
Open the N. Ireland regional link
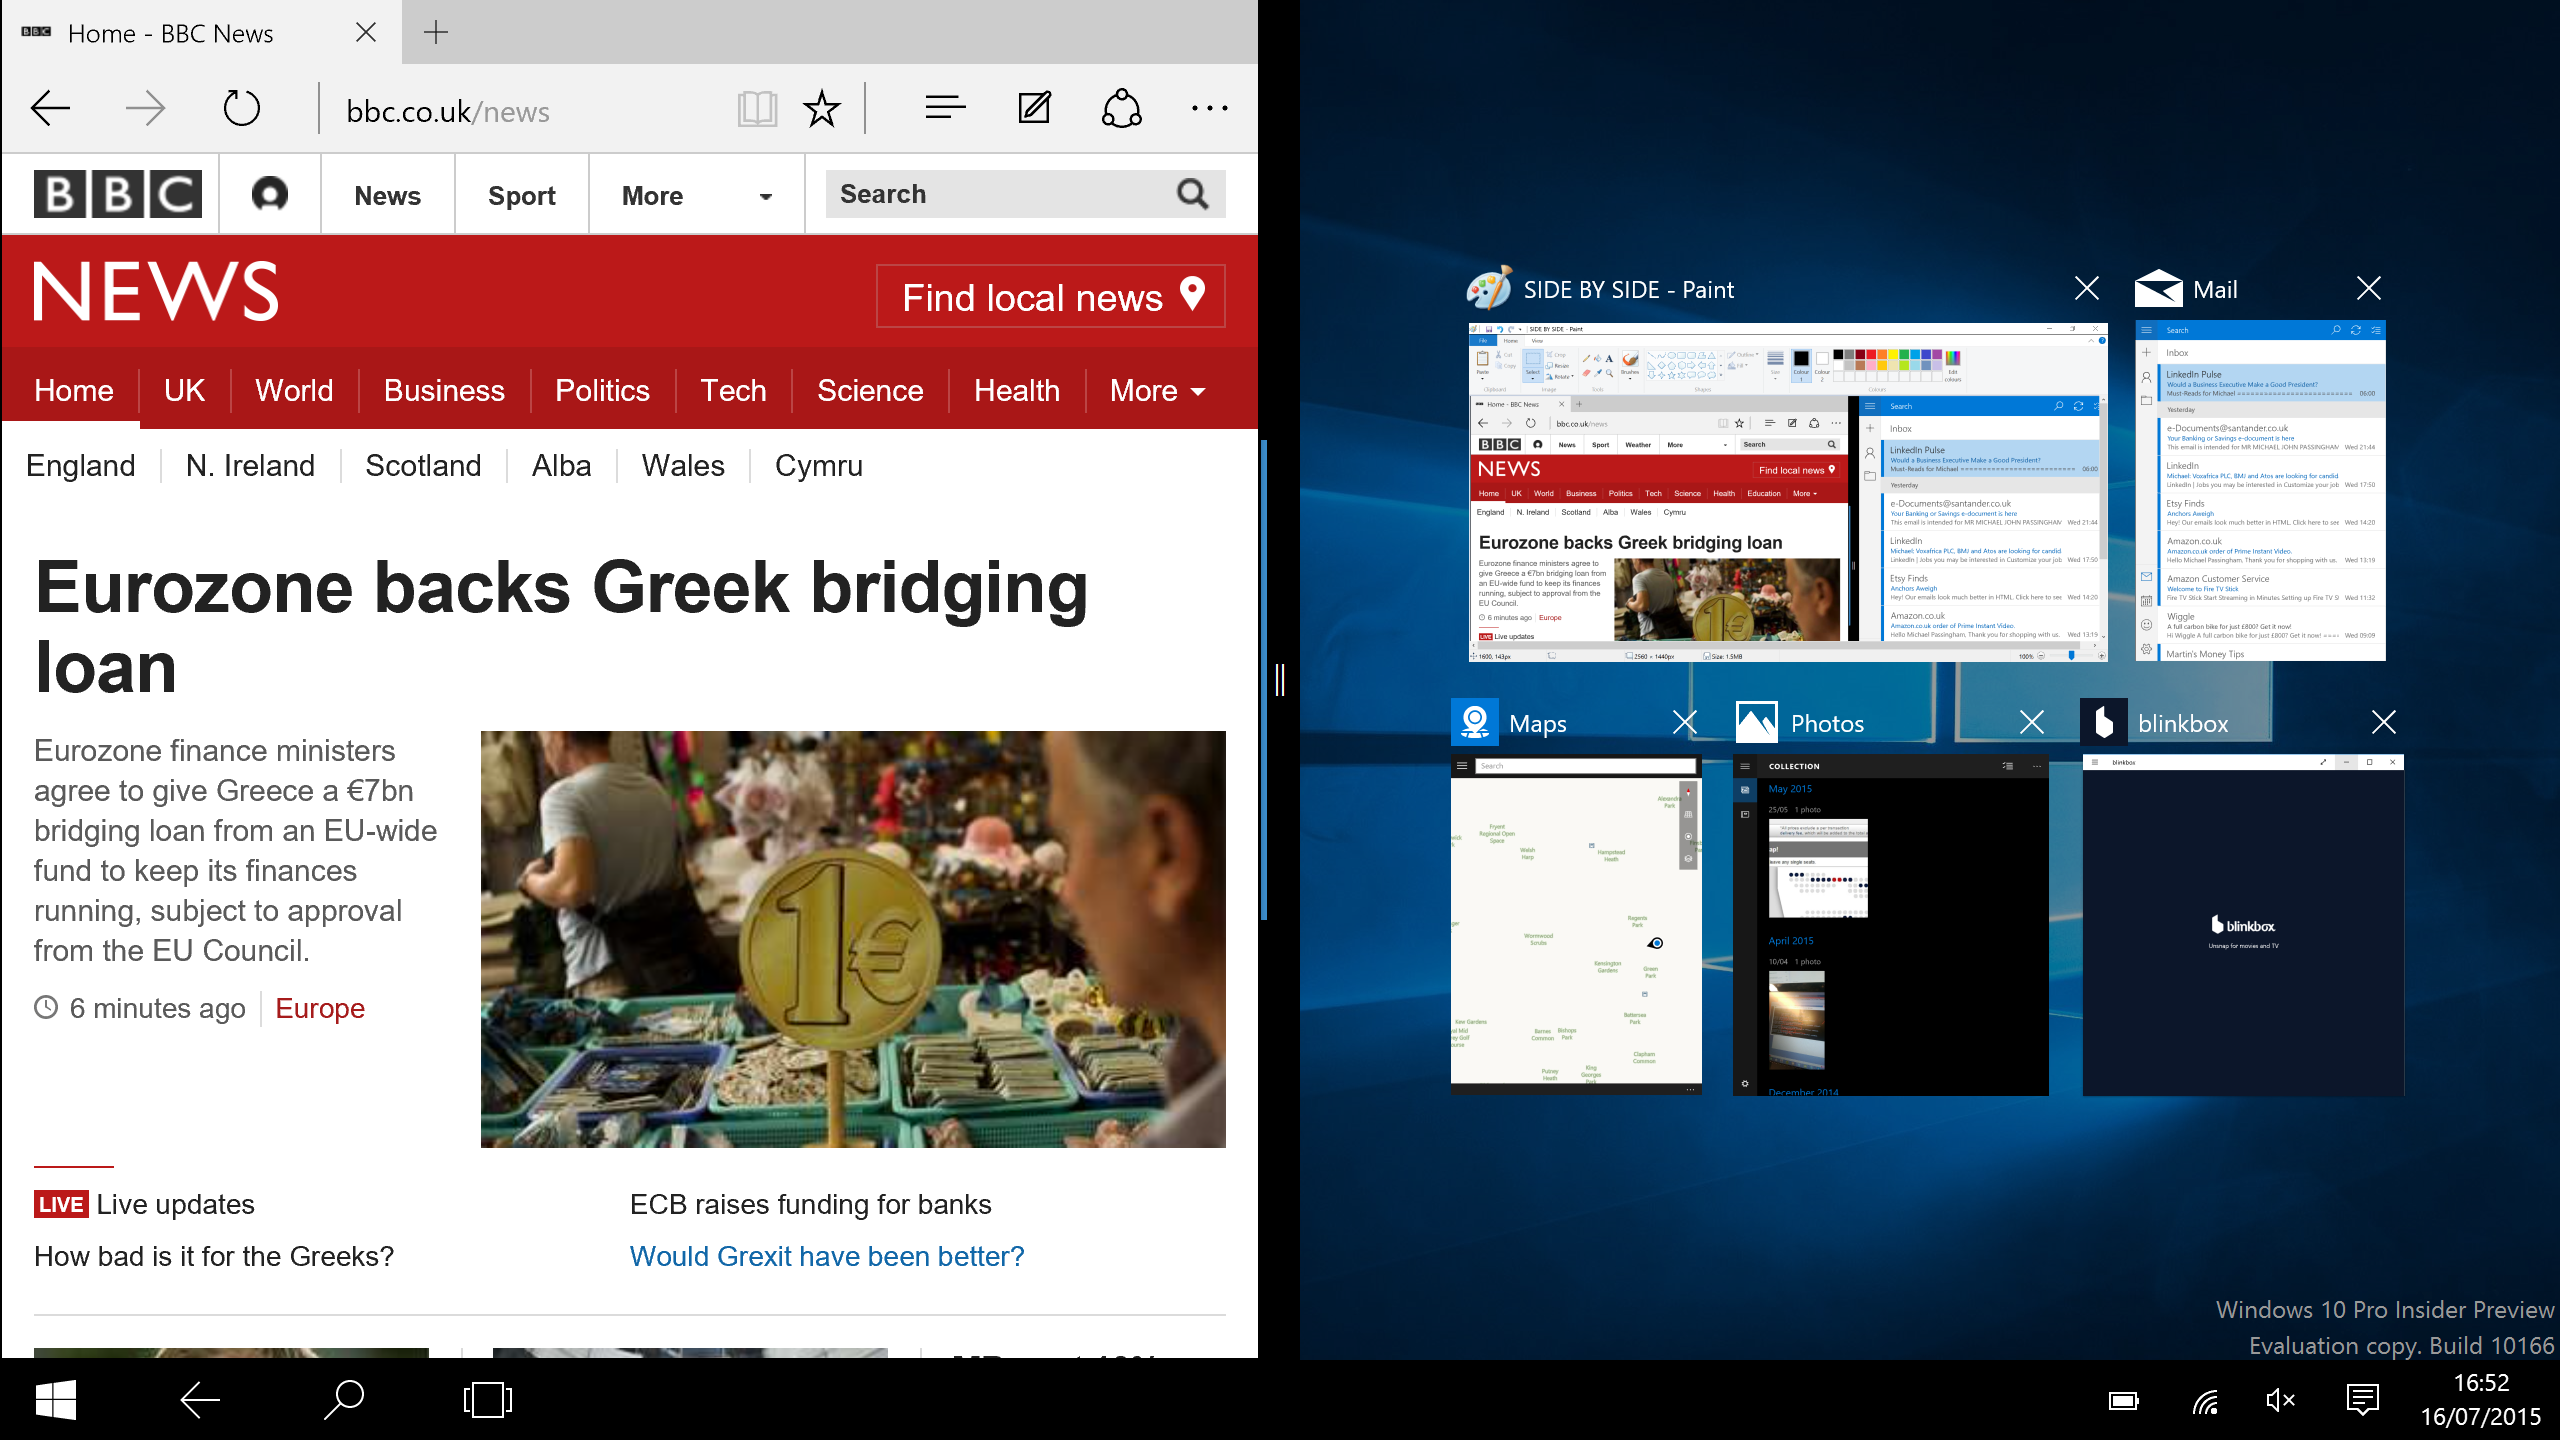tap(250, 466)
